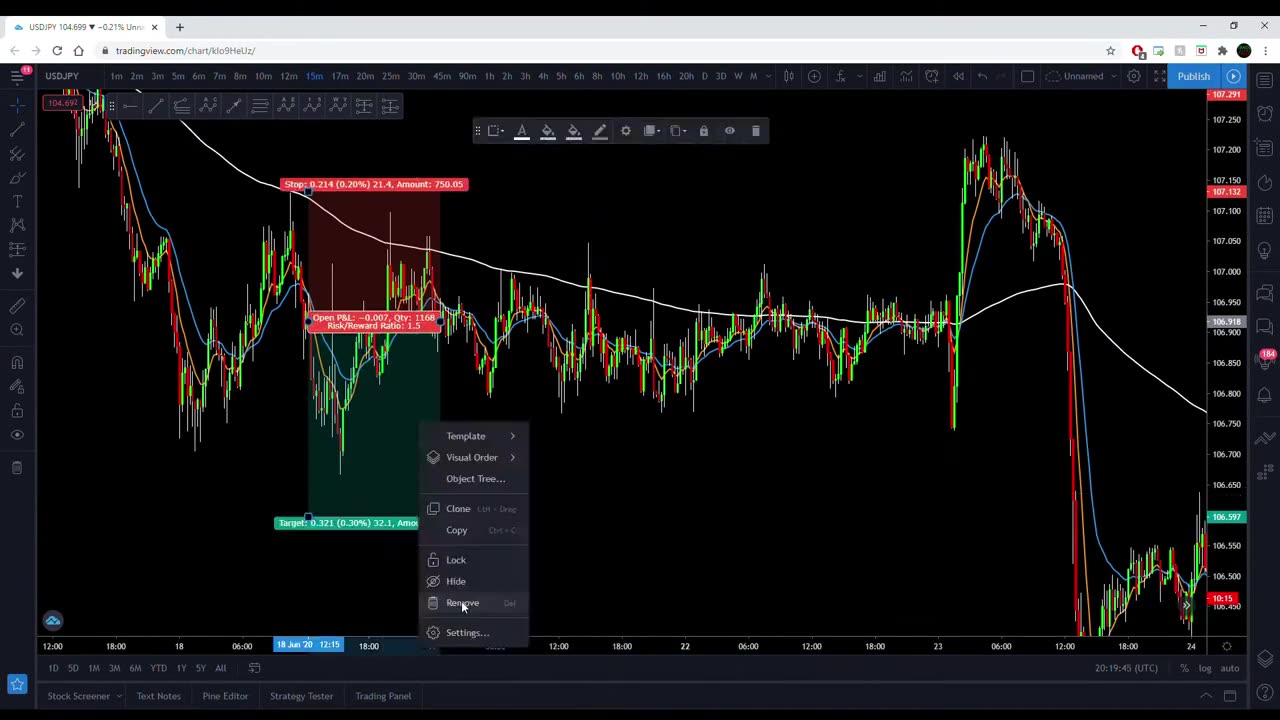Image resolution: width=1280 pixels, height=720 pixels.
Task: Toggle hide all drawings eye icon
Action: (x=17, y=436)
